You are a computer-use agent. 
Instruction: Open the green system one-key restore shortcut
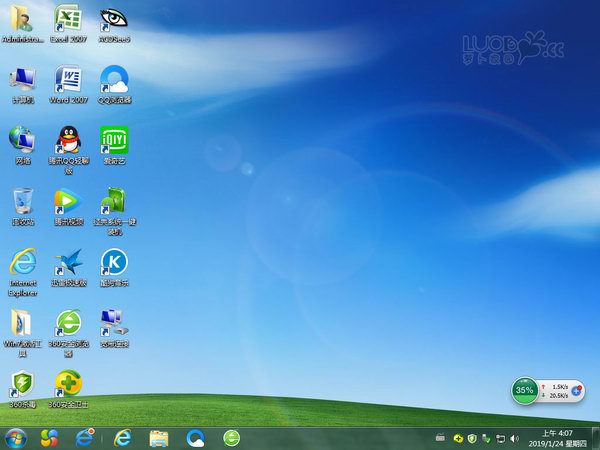(114, 211)
